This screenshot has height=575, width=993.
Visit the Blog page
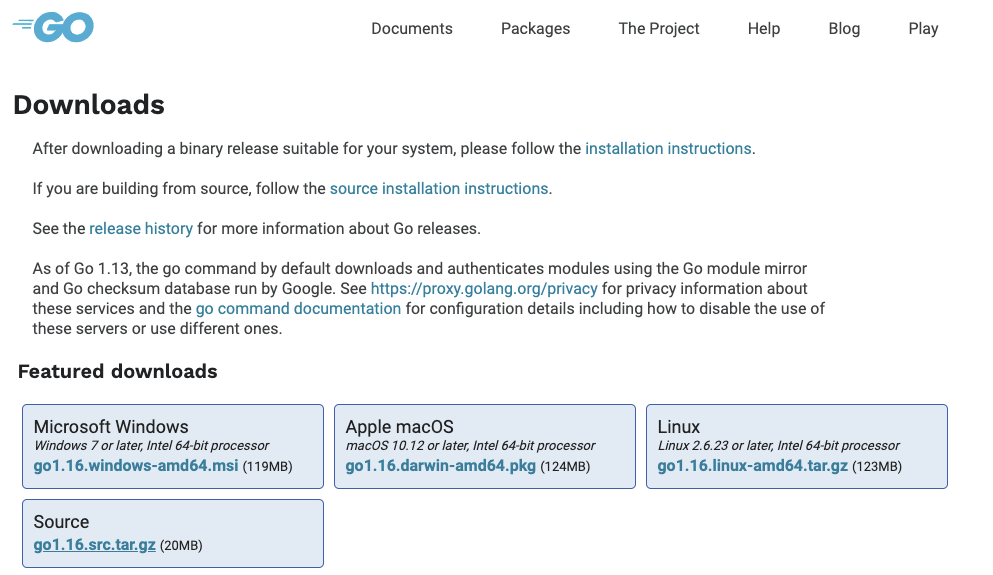point(844,28)
